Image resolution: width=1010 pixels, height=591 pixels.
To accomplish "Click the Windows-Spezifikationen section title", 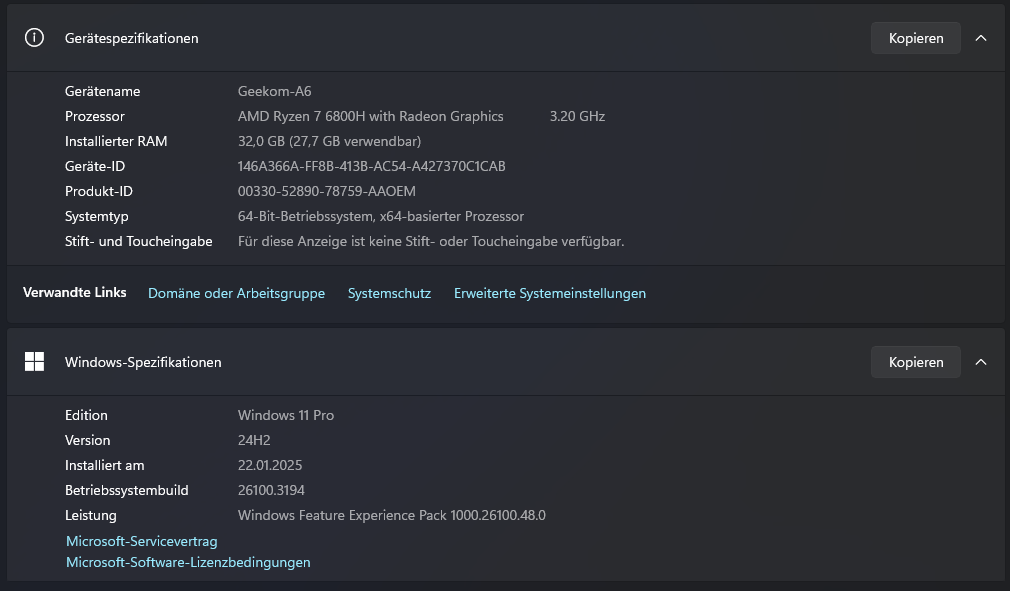I will (x=143, y=362).
